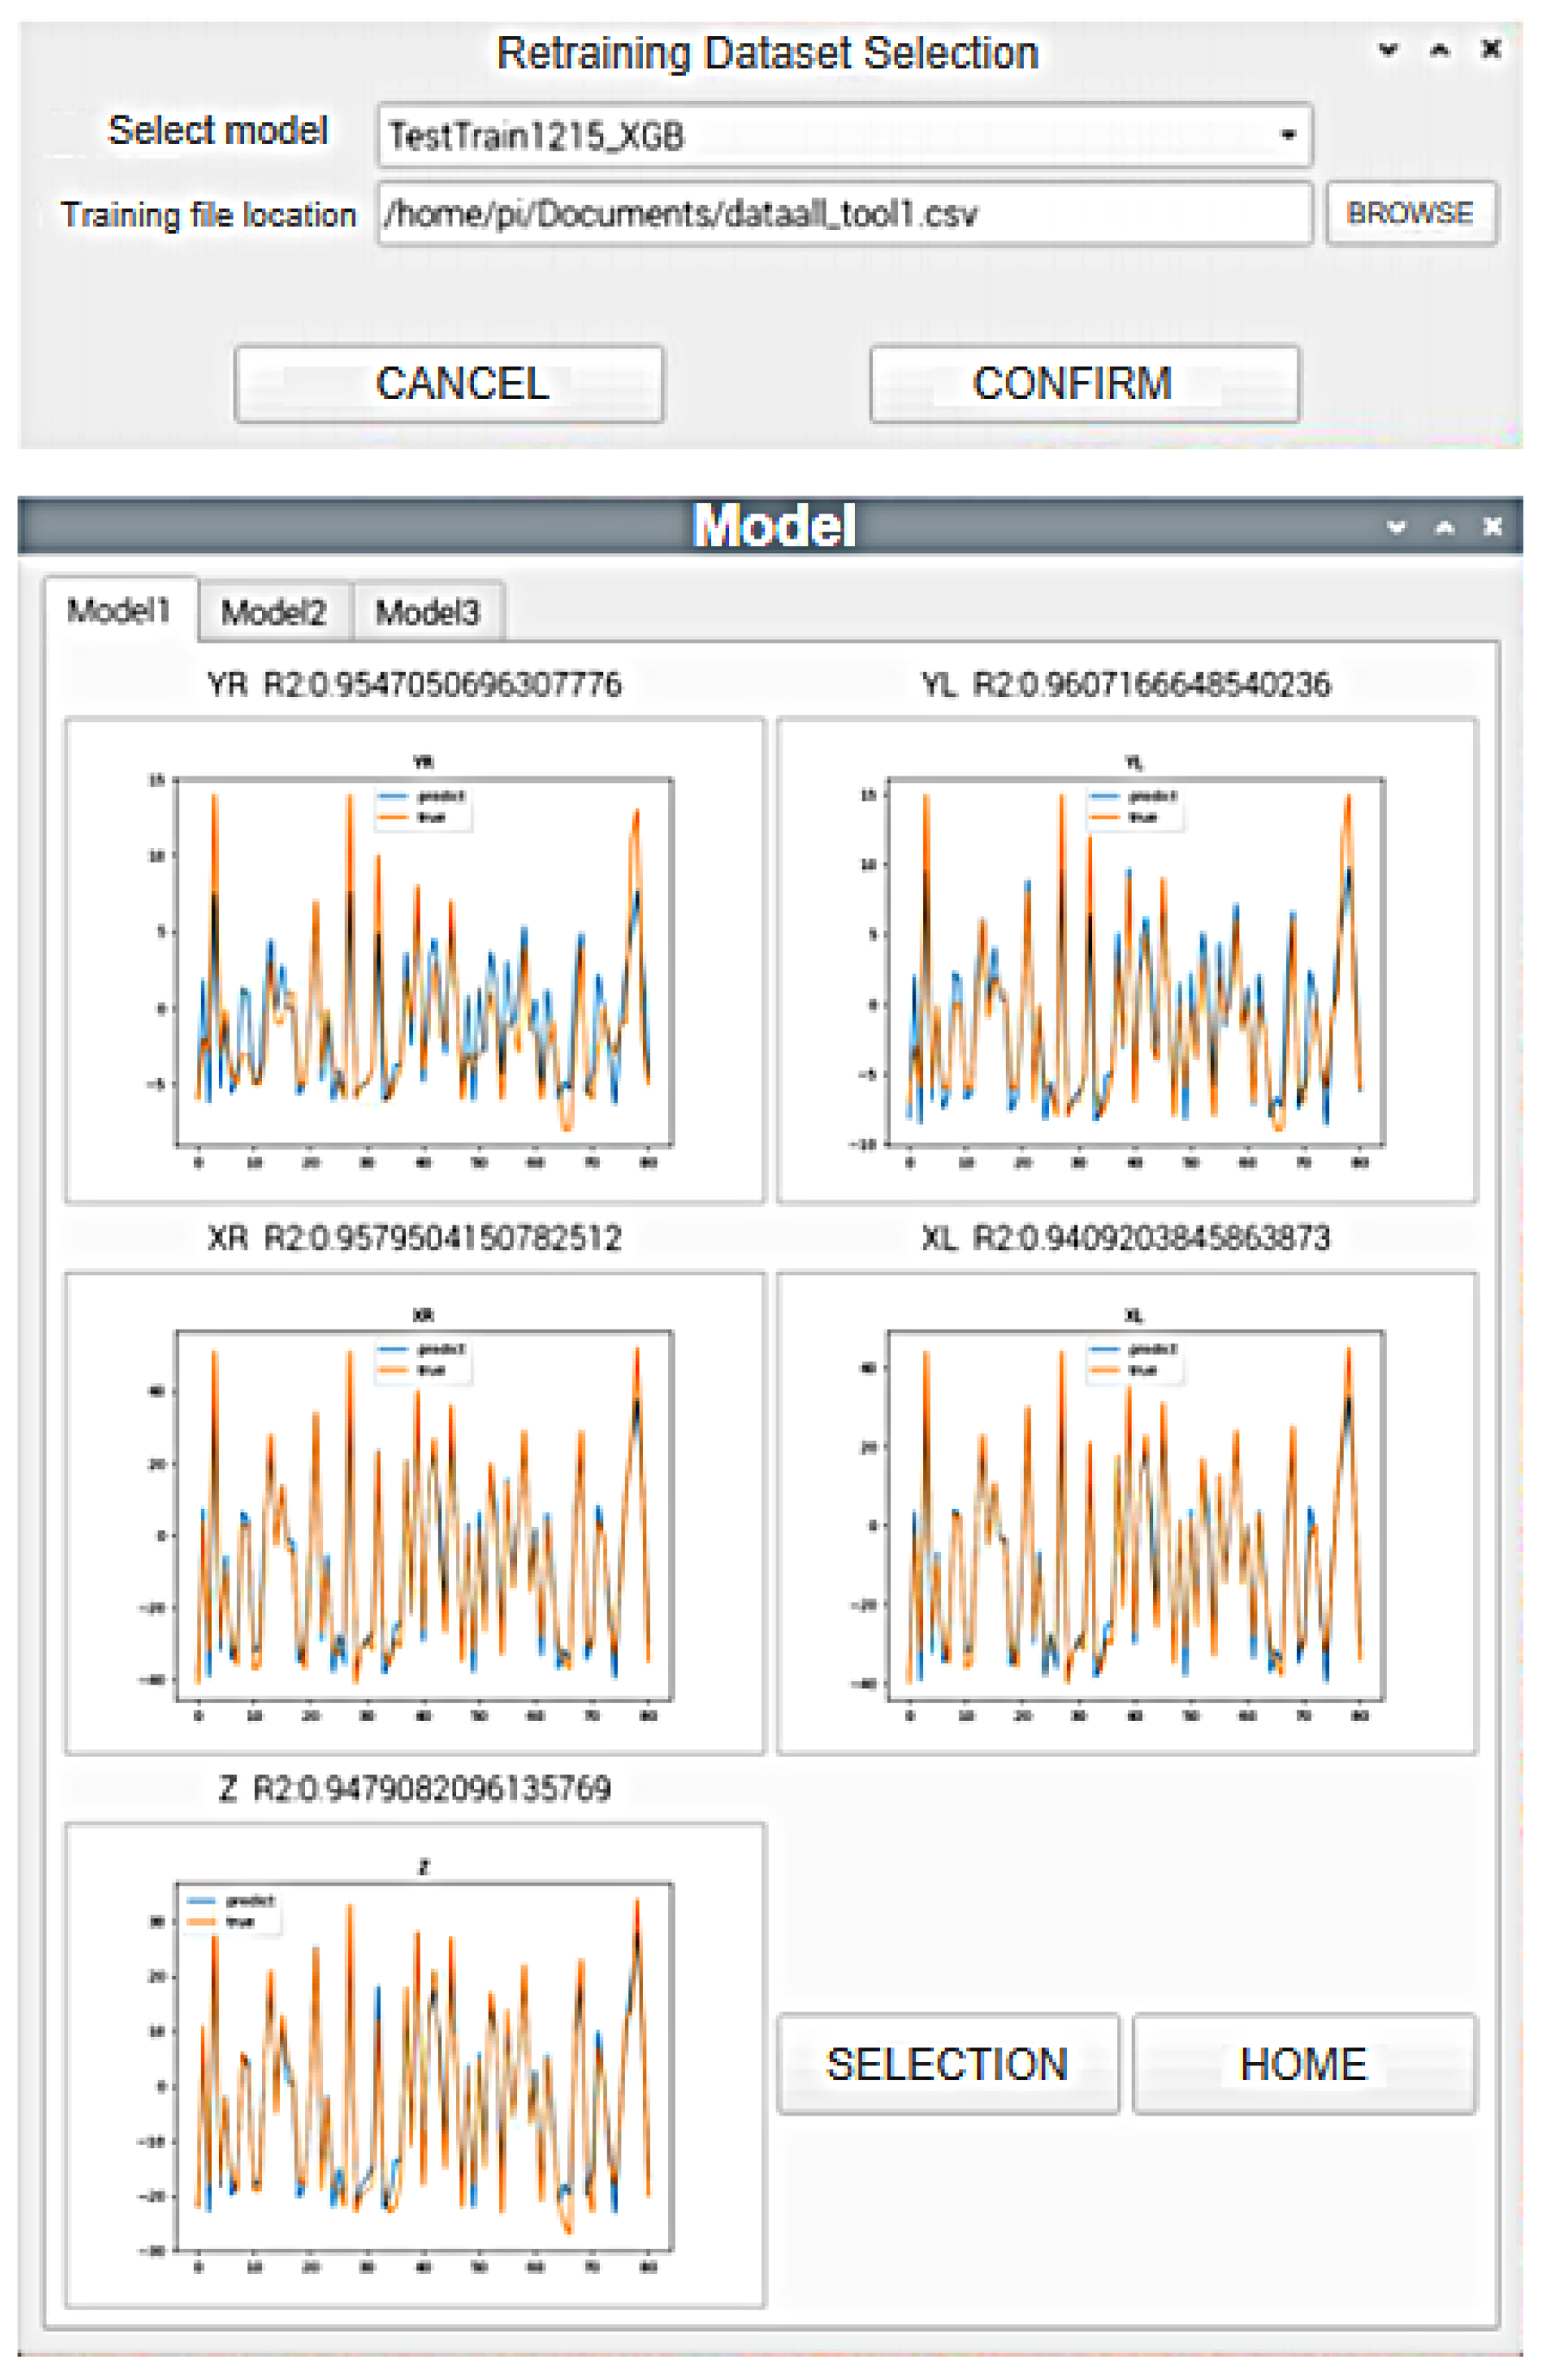Select the Model3 tab

427,612
